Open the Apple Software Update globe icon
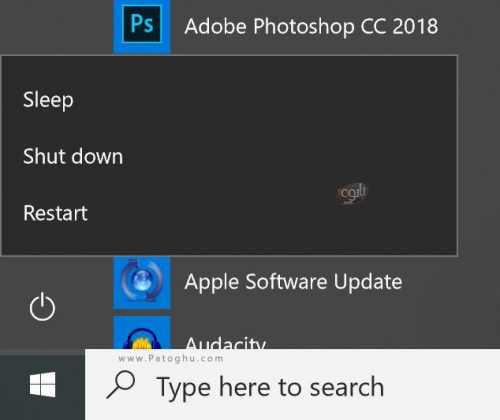This screenshot has width=500, height=420. 142,282
